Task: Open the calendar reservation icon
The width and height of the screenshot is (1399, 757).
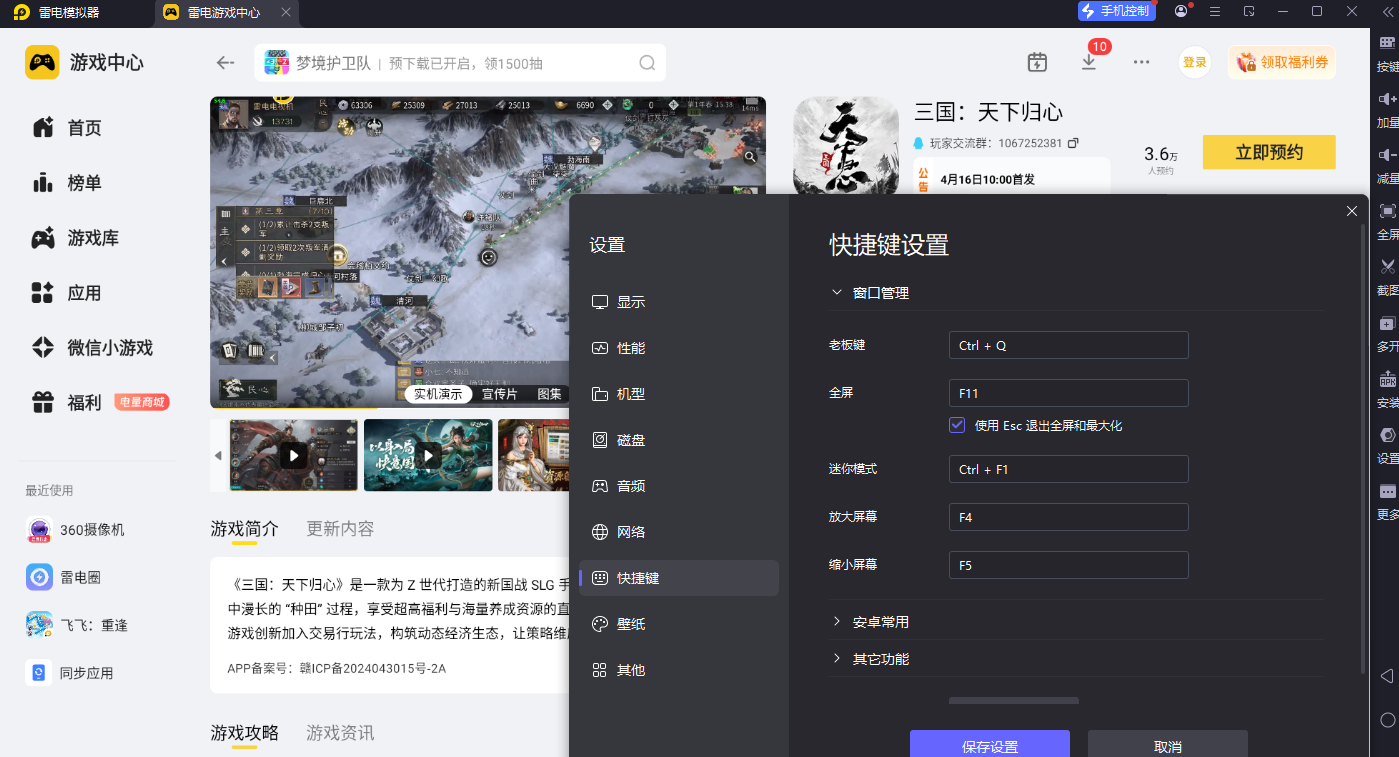Action: tap(1037, 62)
